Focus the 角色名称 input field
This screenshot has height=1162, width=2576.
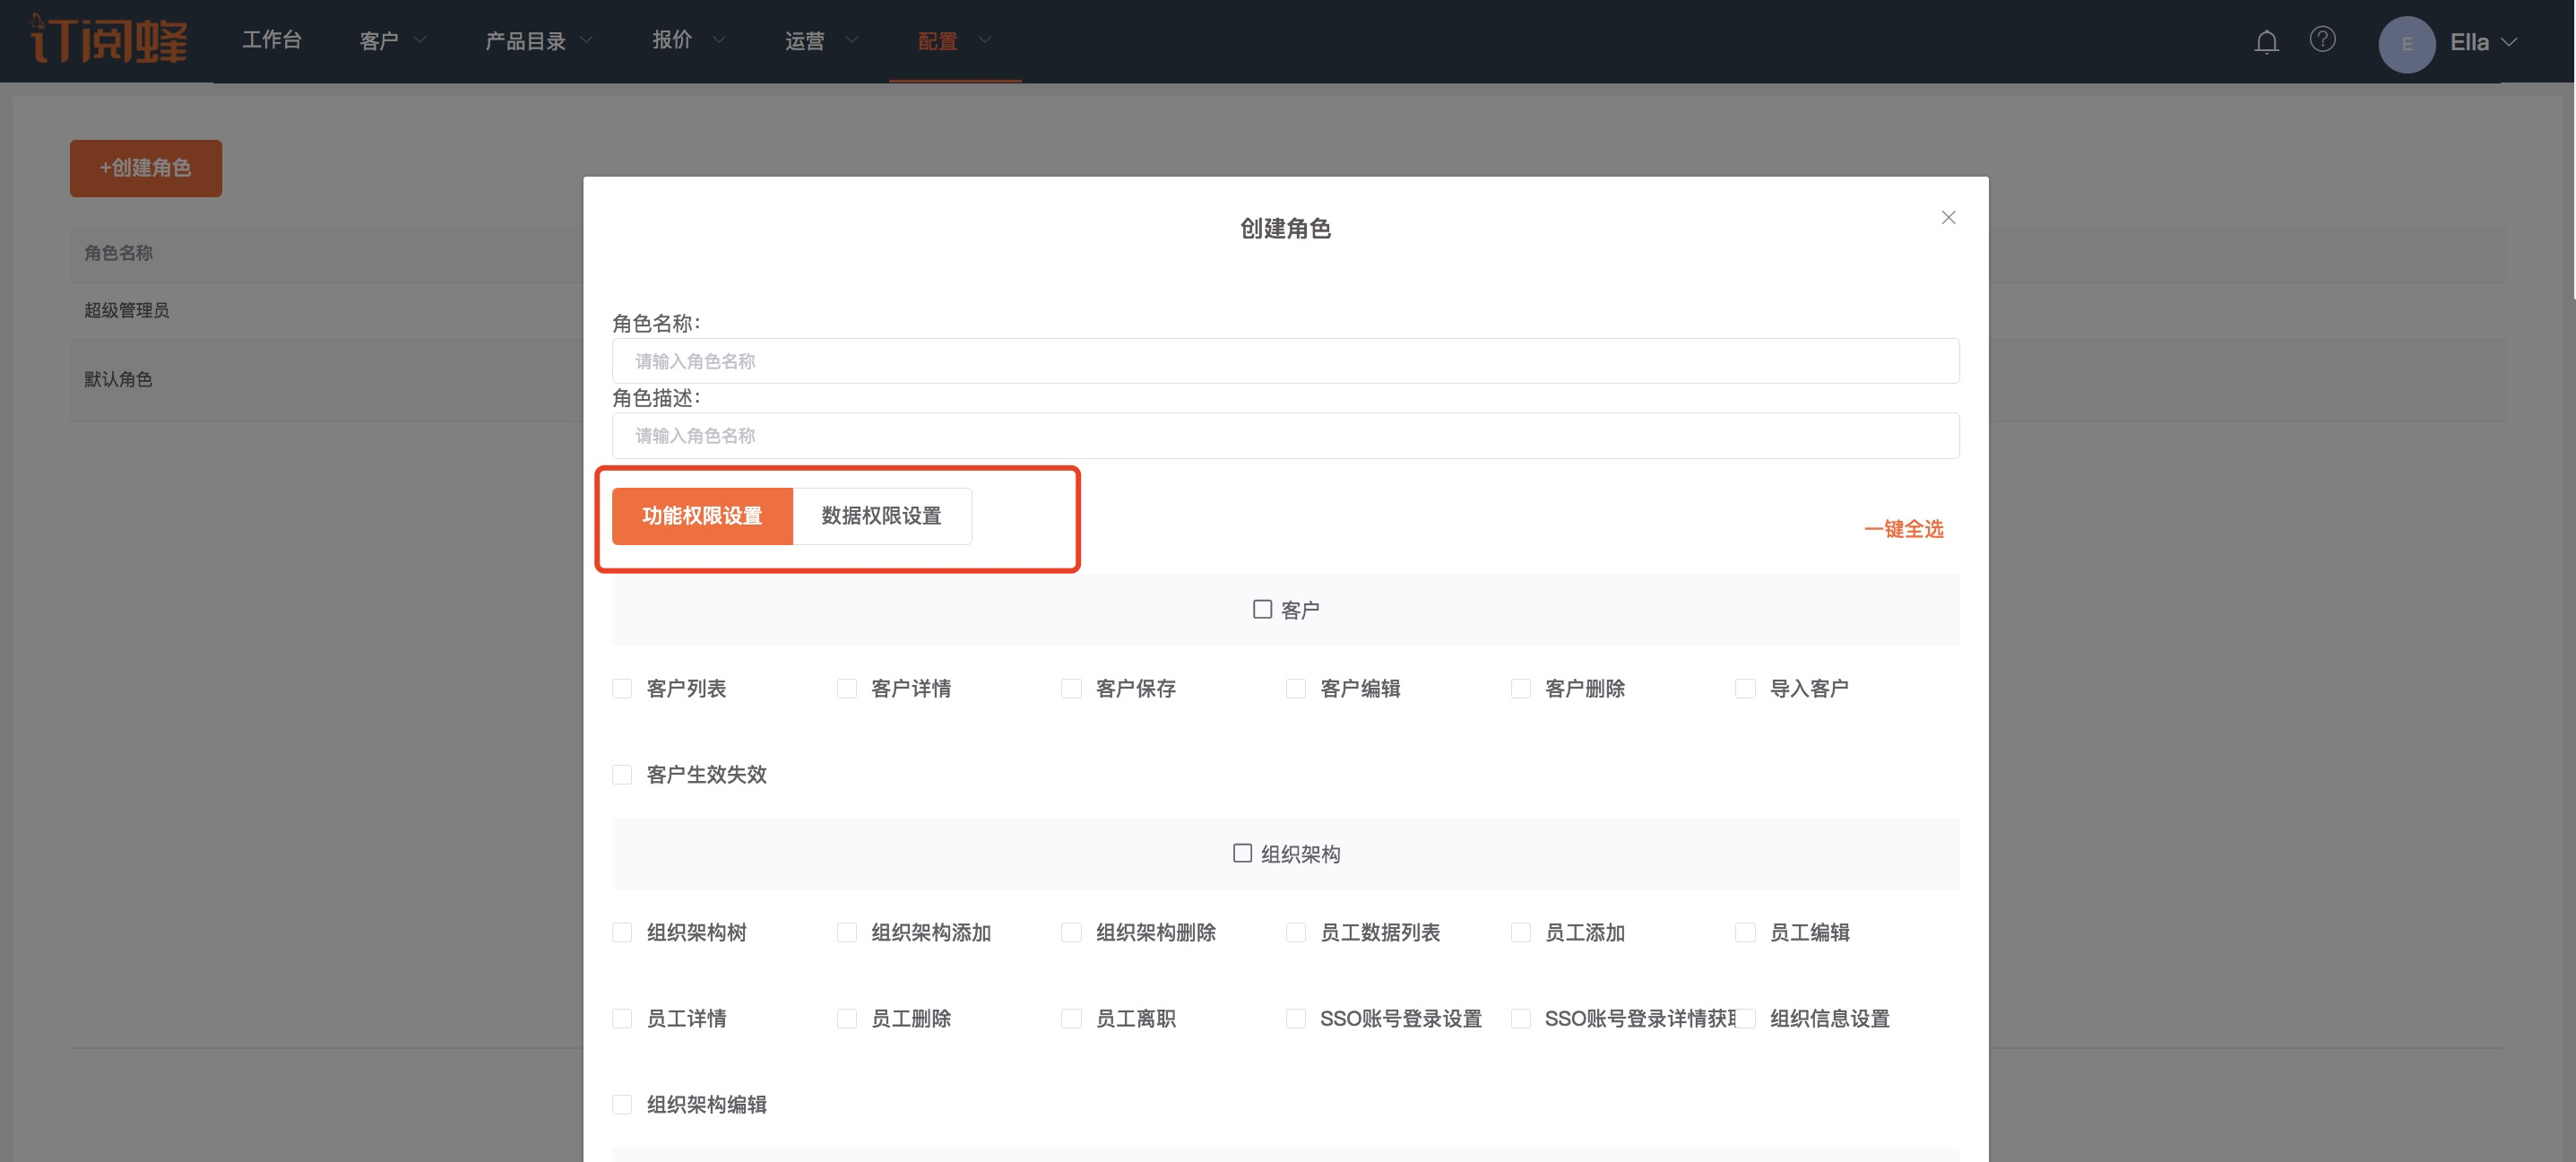(x=1285, y=361)
